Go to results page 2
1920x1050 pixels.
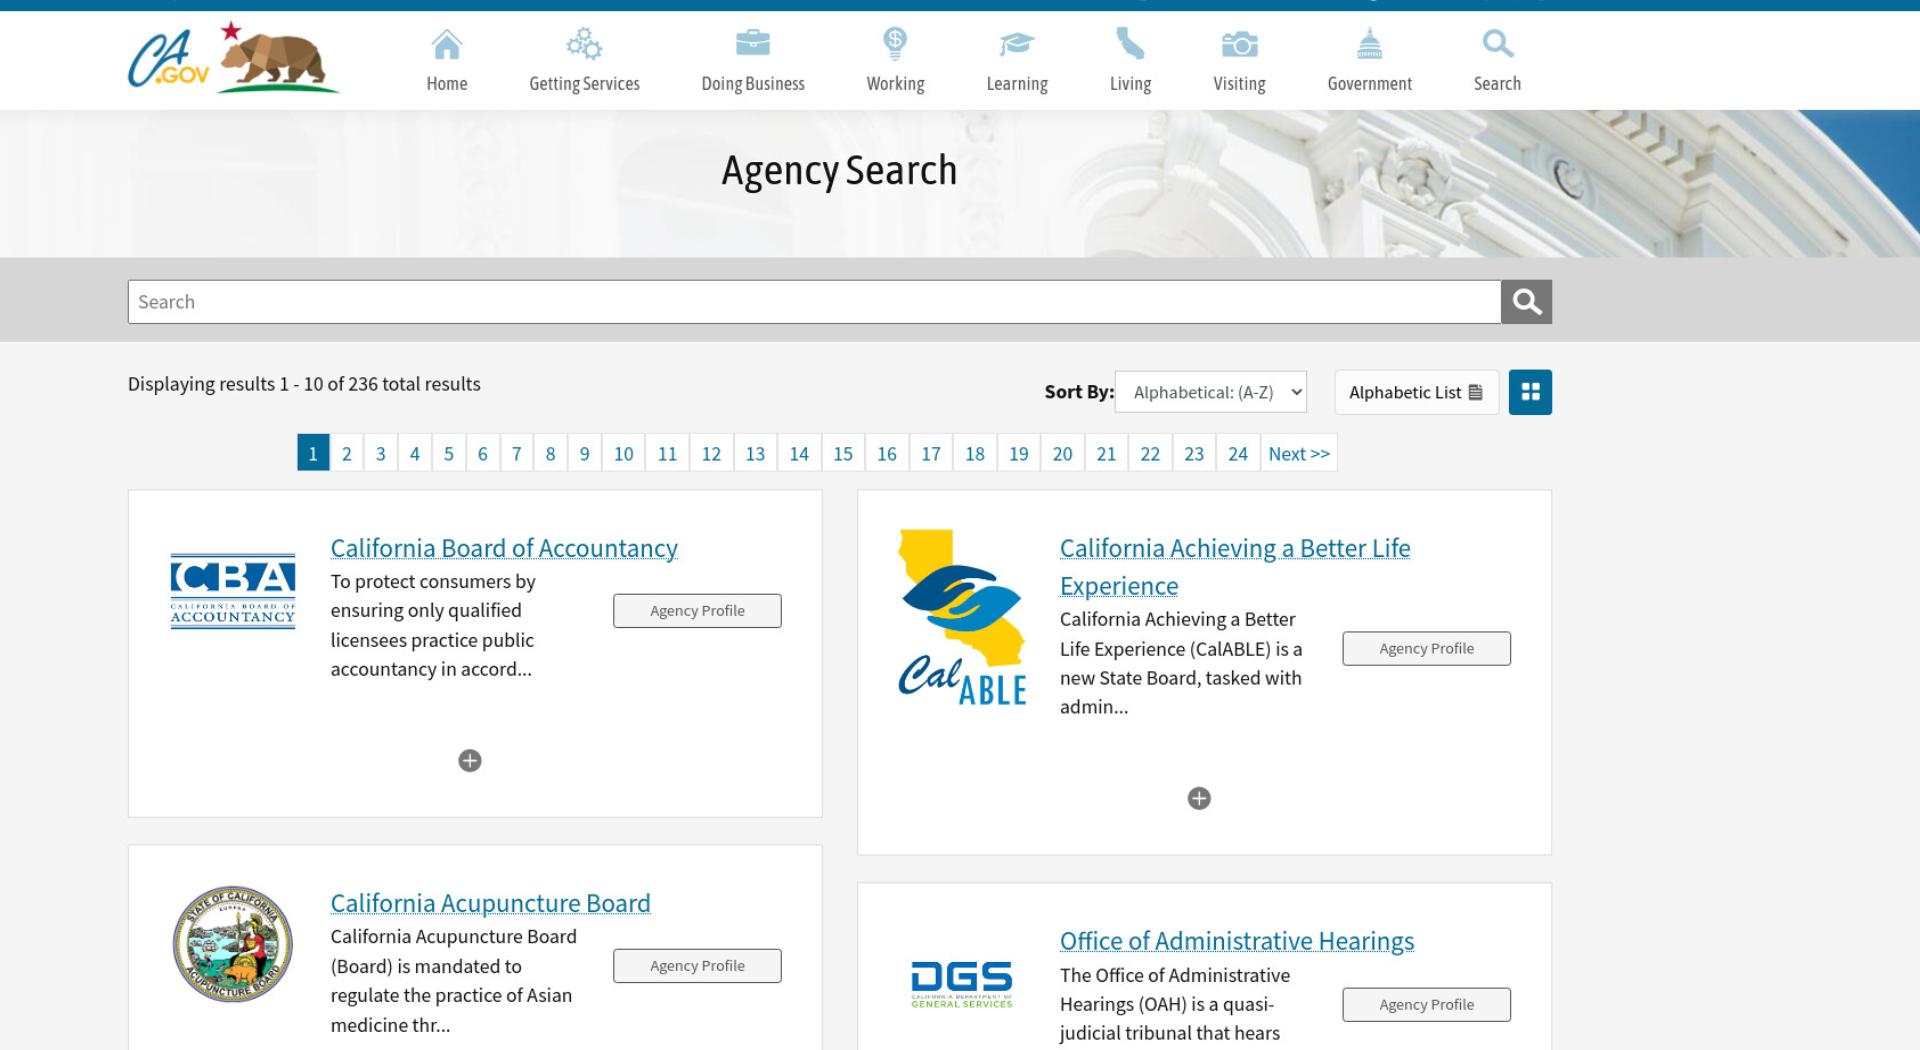point(347,453)
